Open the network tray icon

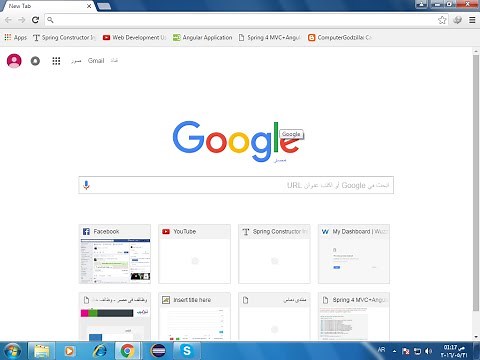coord(417,351)
